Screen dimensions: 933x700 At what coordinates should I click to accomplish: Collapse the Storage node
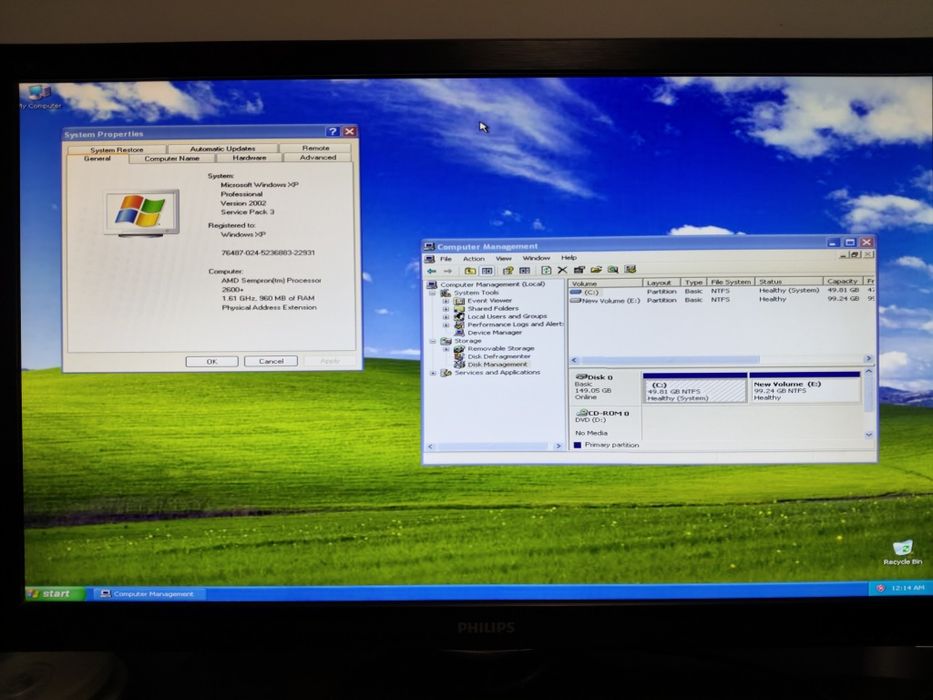tap(433, 341)
